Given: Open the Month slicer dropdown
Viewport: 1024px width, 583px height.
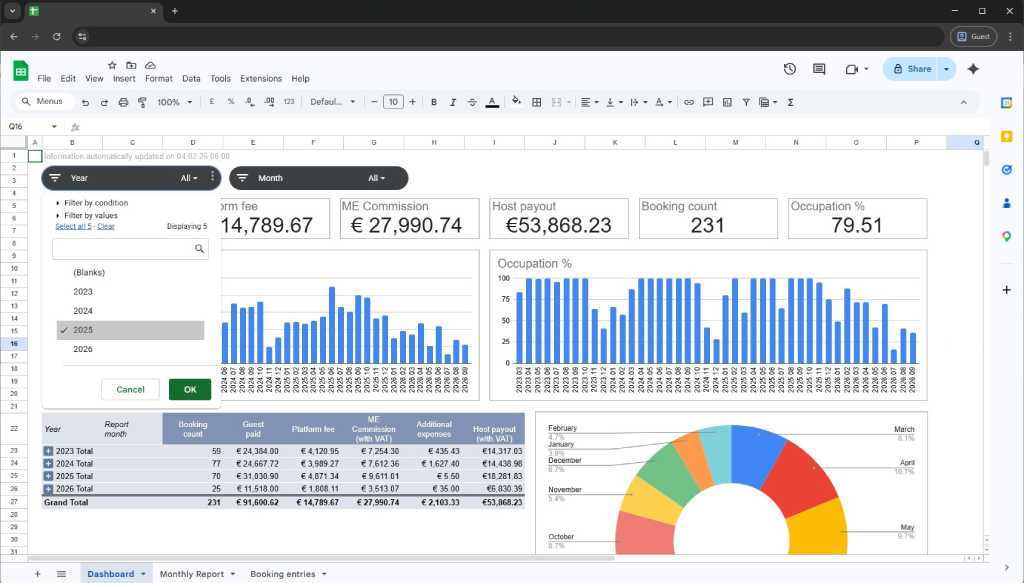Looking at the screenshot, I should pyautogui.click(x=376, y=178).
